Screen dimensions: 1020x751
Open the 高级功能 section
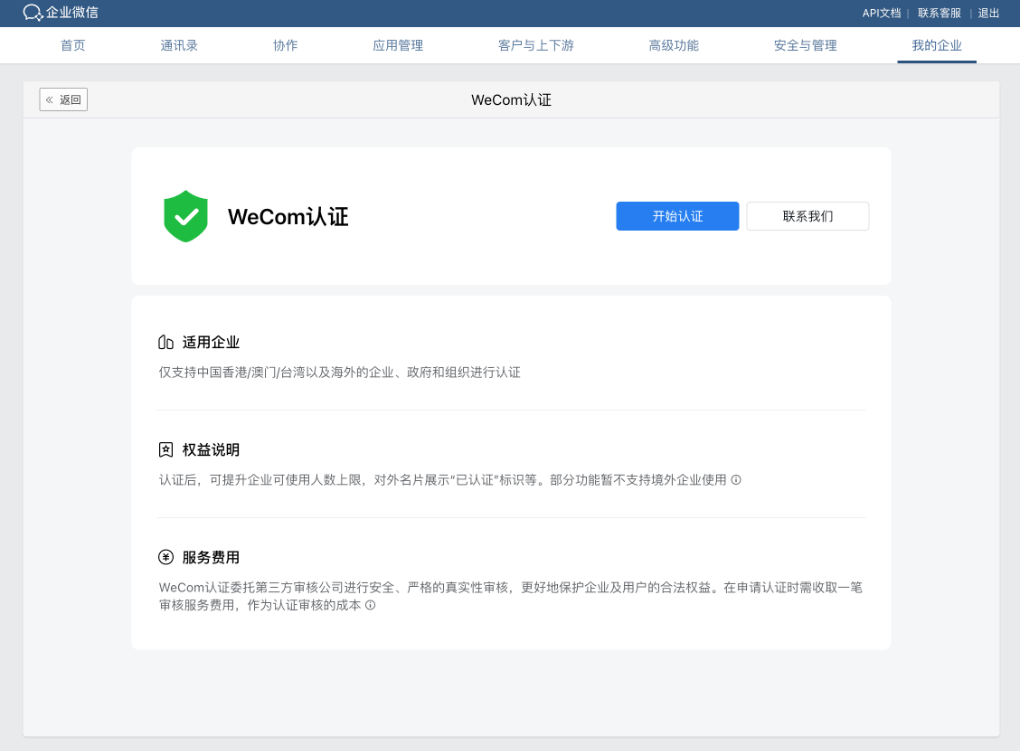pyautogui.click(x=673, y=45)
